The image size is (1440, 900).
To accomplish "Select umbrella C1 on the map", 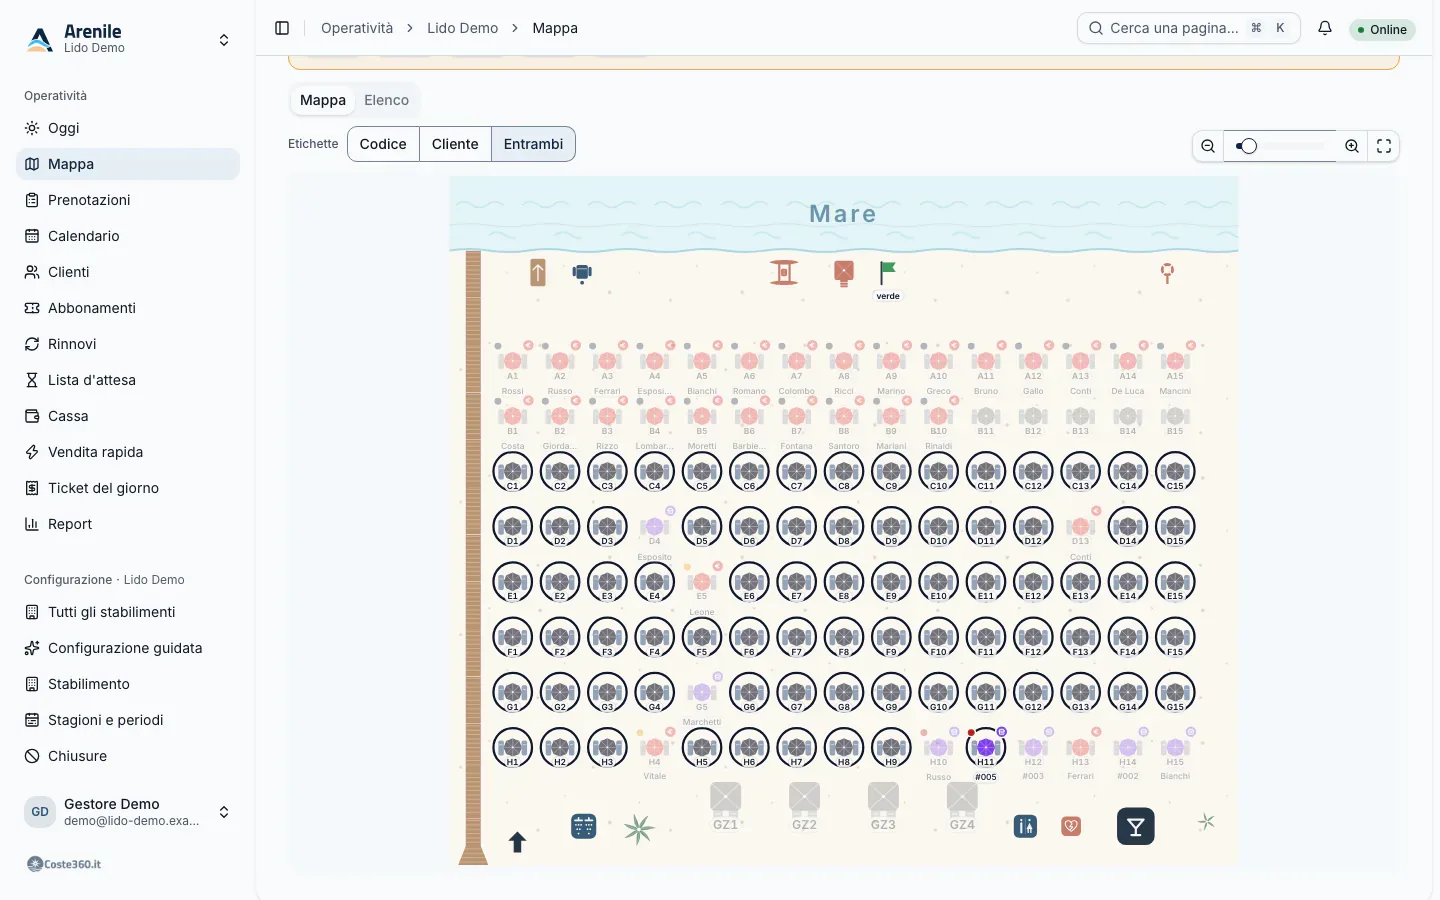I will [x=513, y=471].
